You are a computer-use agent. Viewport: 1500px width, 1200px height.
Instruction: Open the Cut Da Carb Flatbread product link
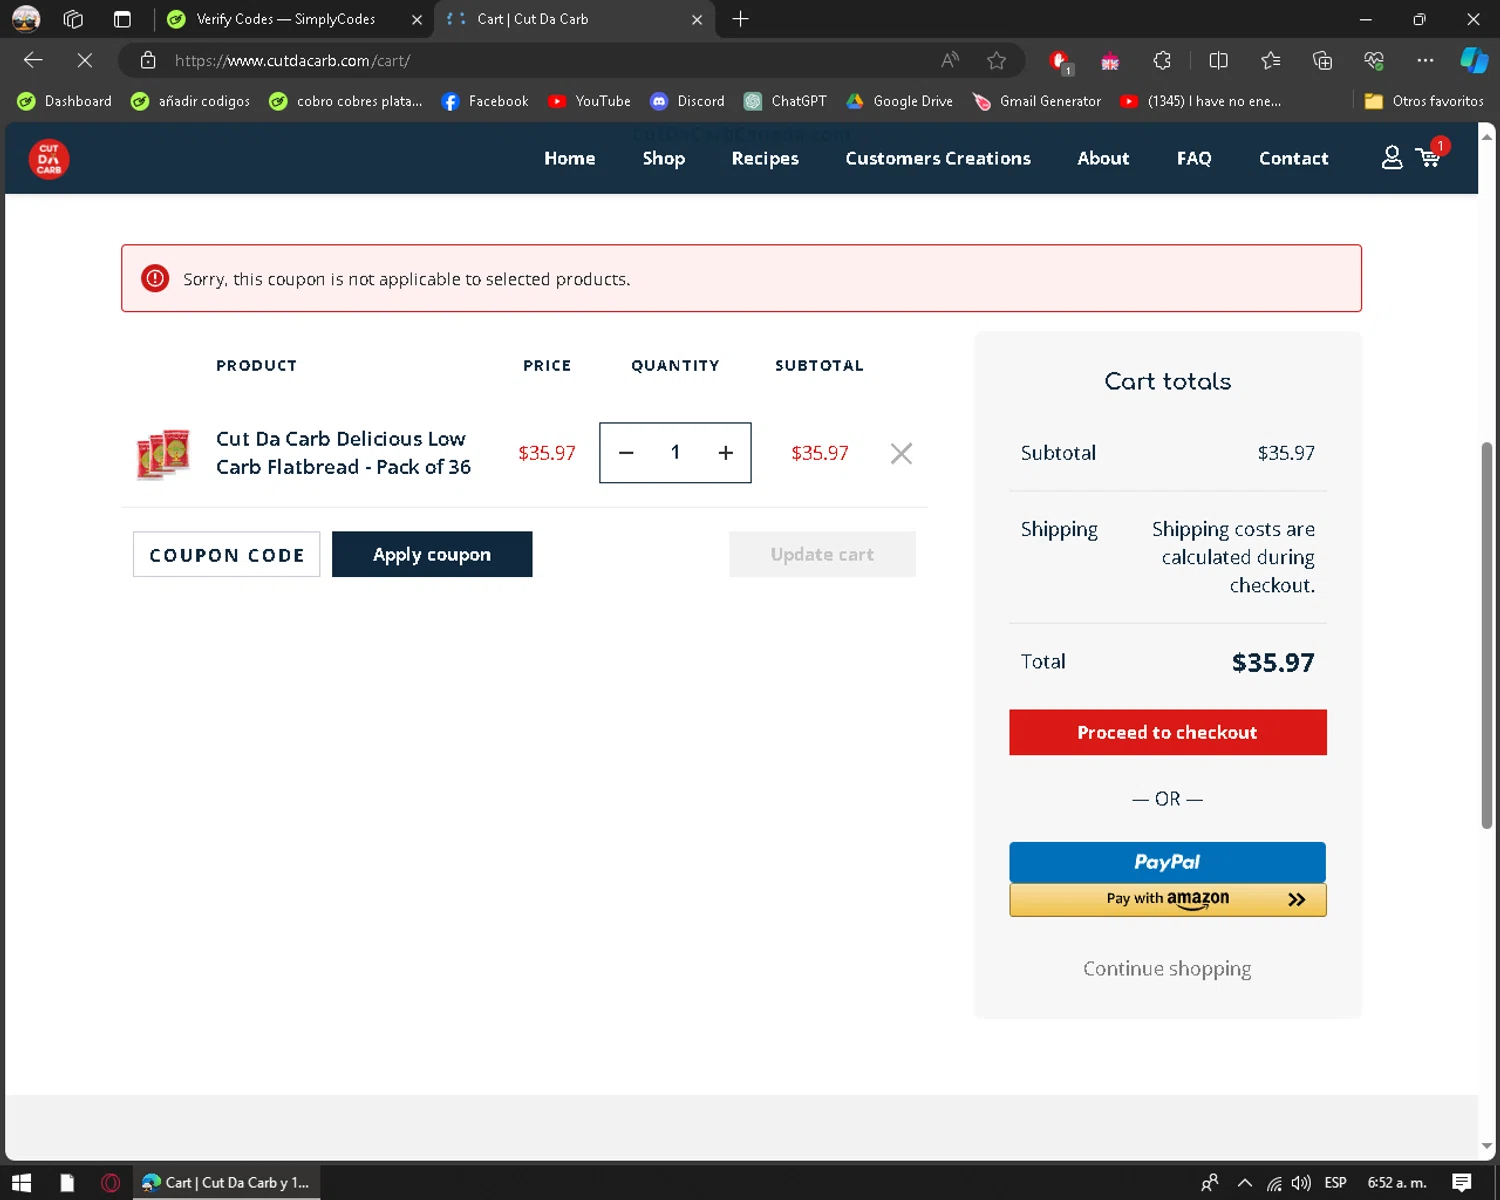(x=343, y=453)
